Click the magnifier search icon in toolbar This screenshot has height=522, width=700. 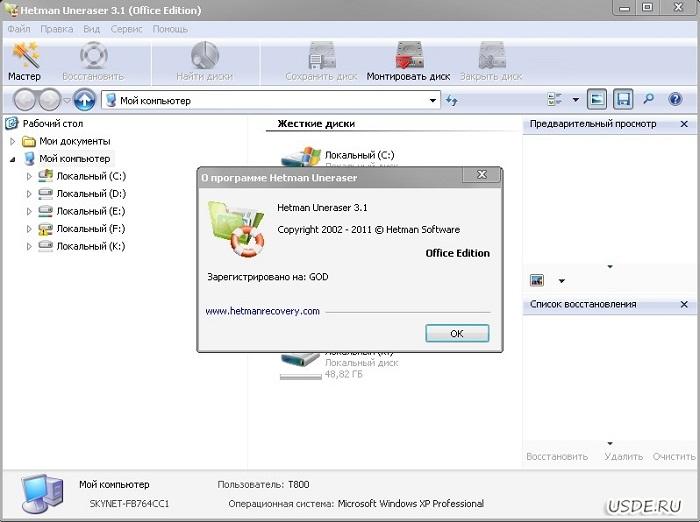648,100
